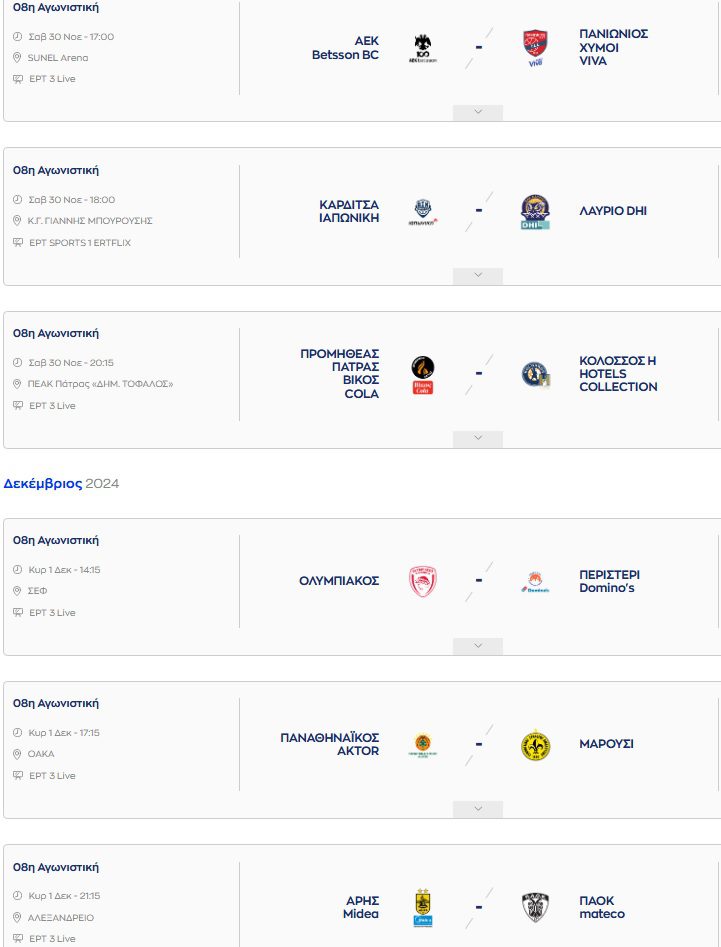Click the Lavrio DHI team logo
Screen dimensions: 721x947
coord(535,211)
